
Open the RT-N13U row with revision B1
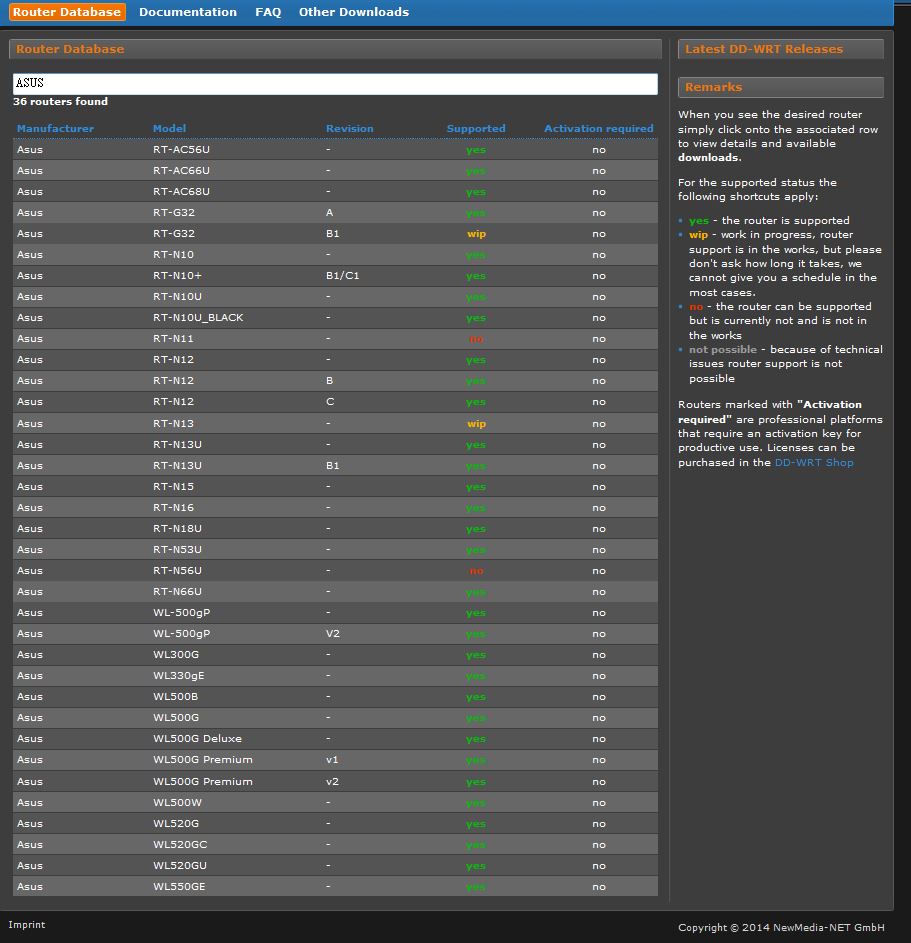coord(335,465)
